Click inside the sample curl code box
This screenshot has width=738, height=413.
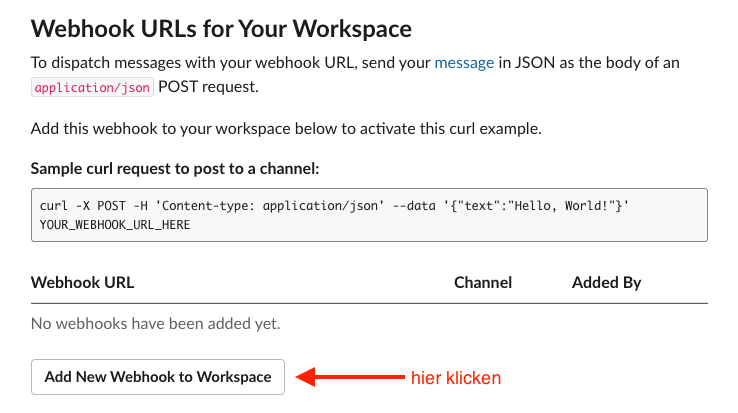click(x=368, y=215)
